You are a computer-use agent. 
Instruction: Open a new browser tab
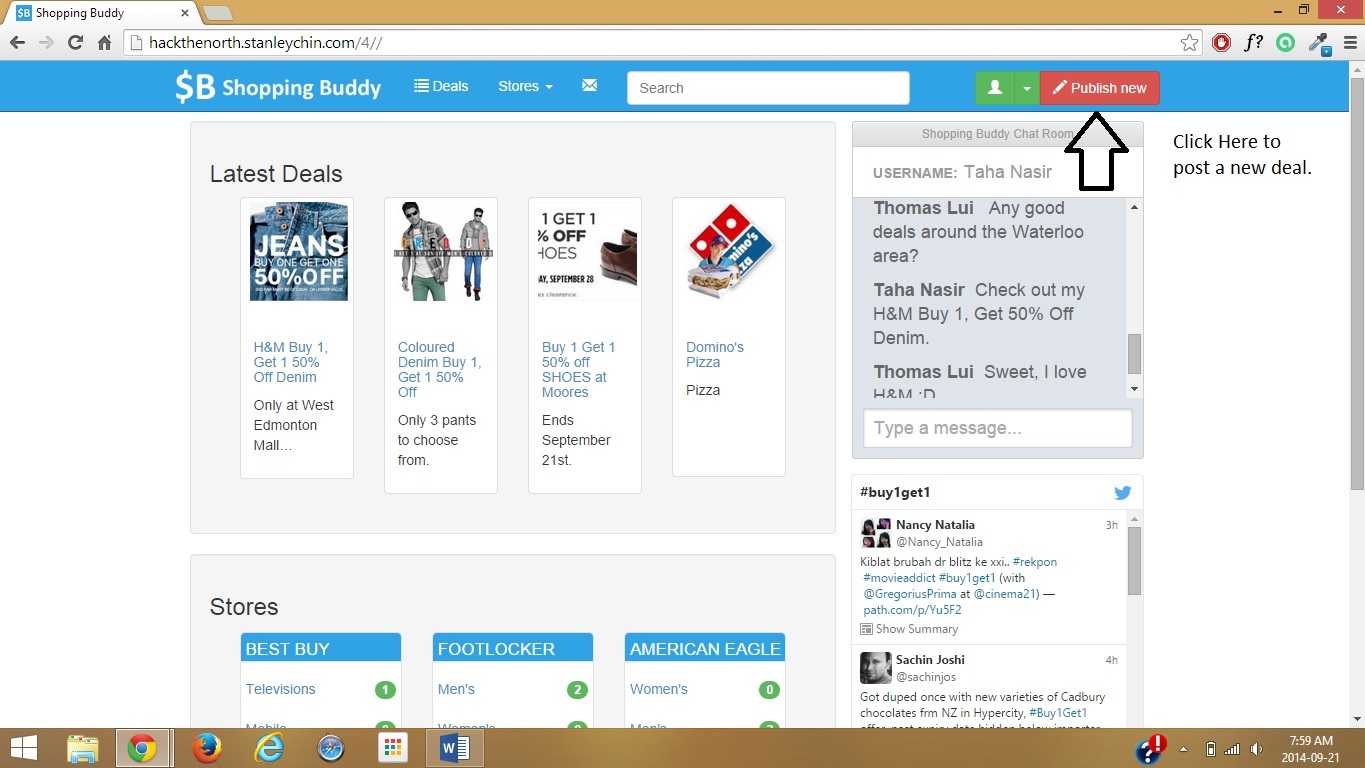coord(217,13)
